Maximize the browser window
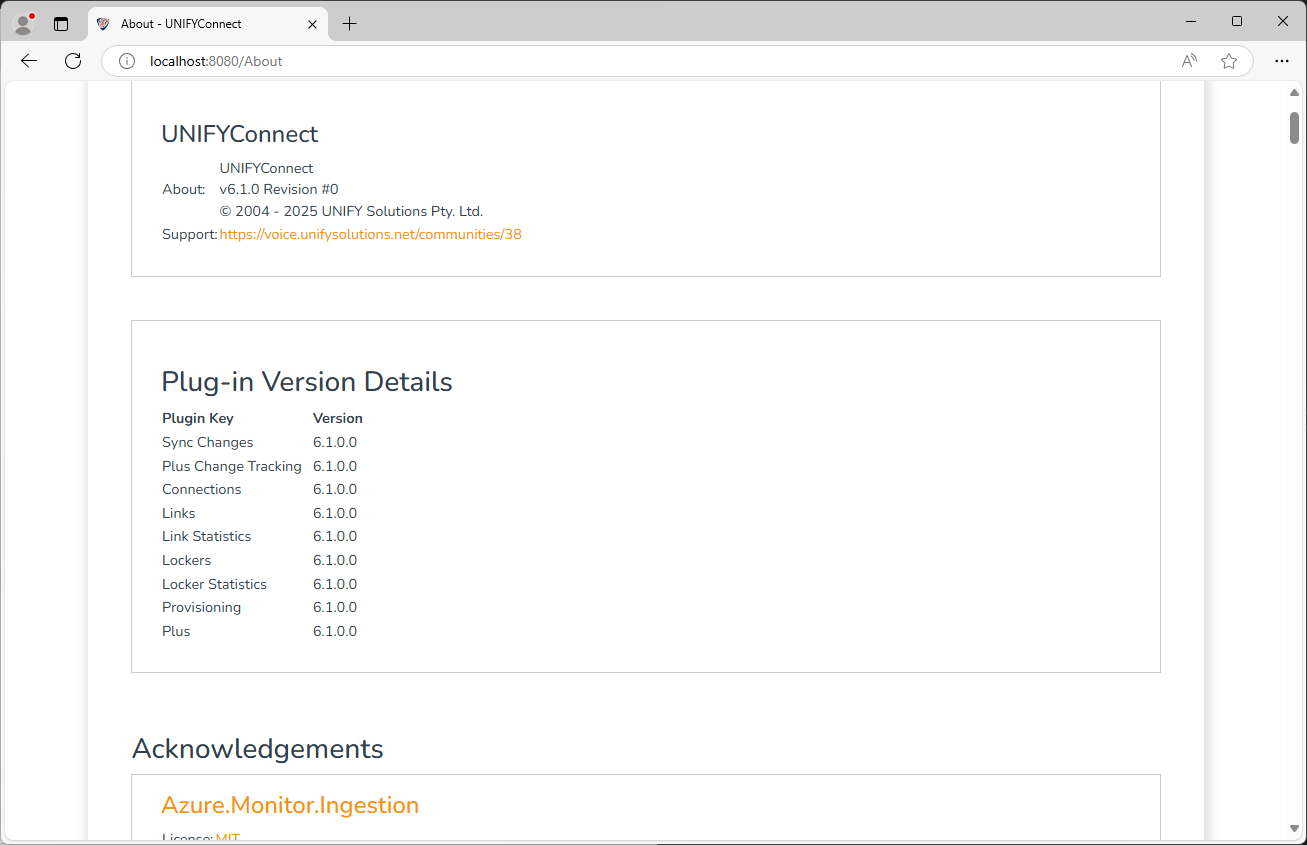 tap(1237, 21)
